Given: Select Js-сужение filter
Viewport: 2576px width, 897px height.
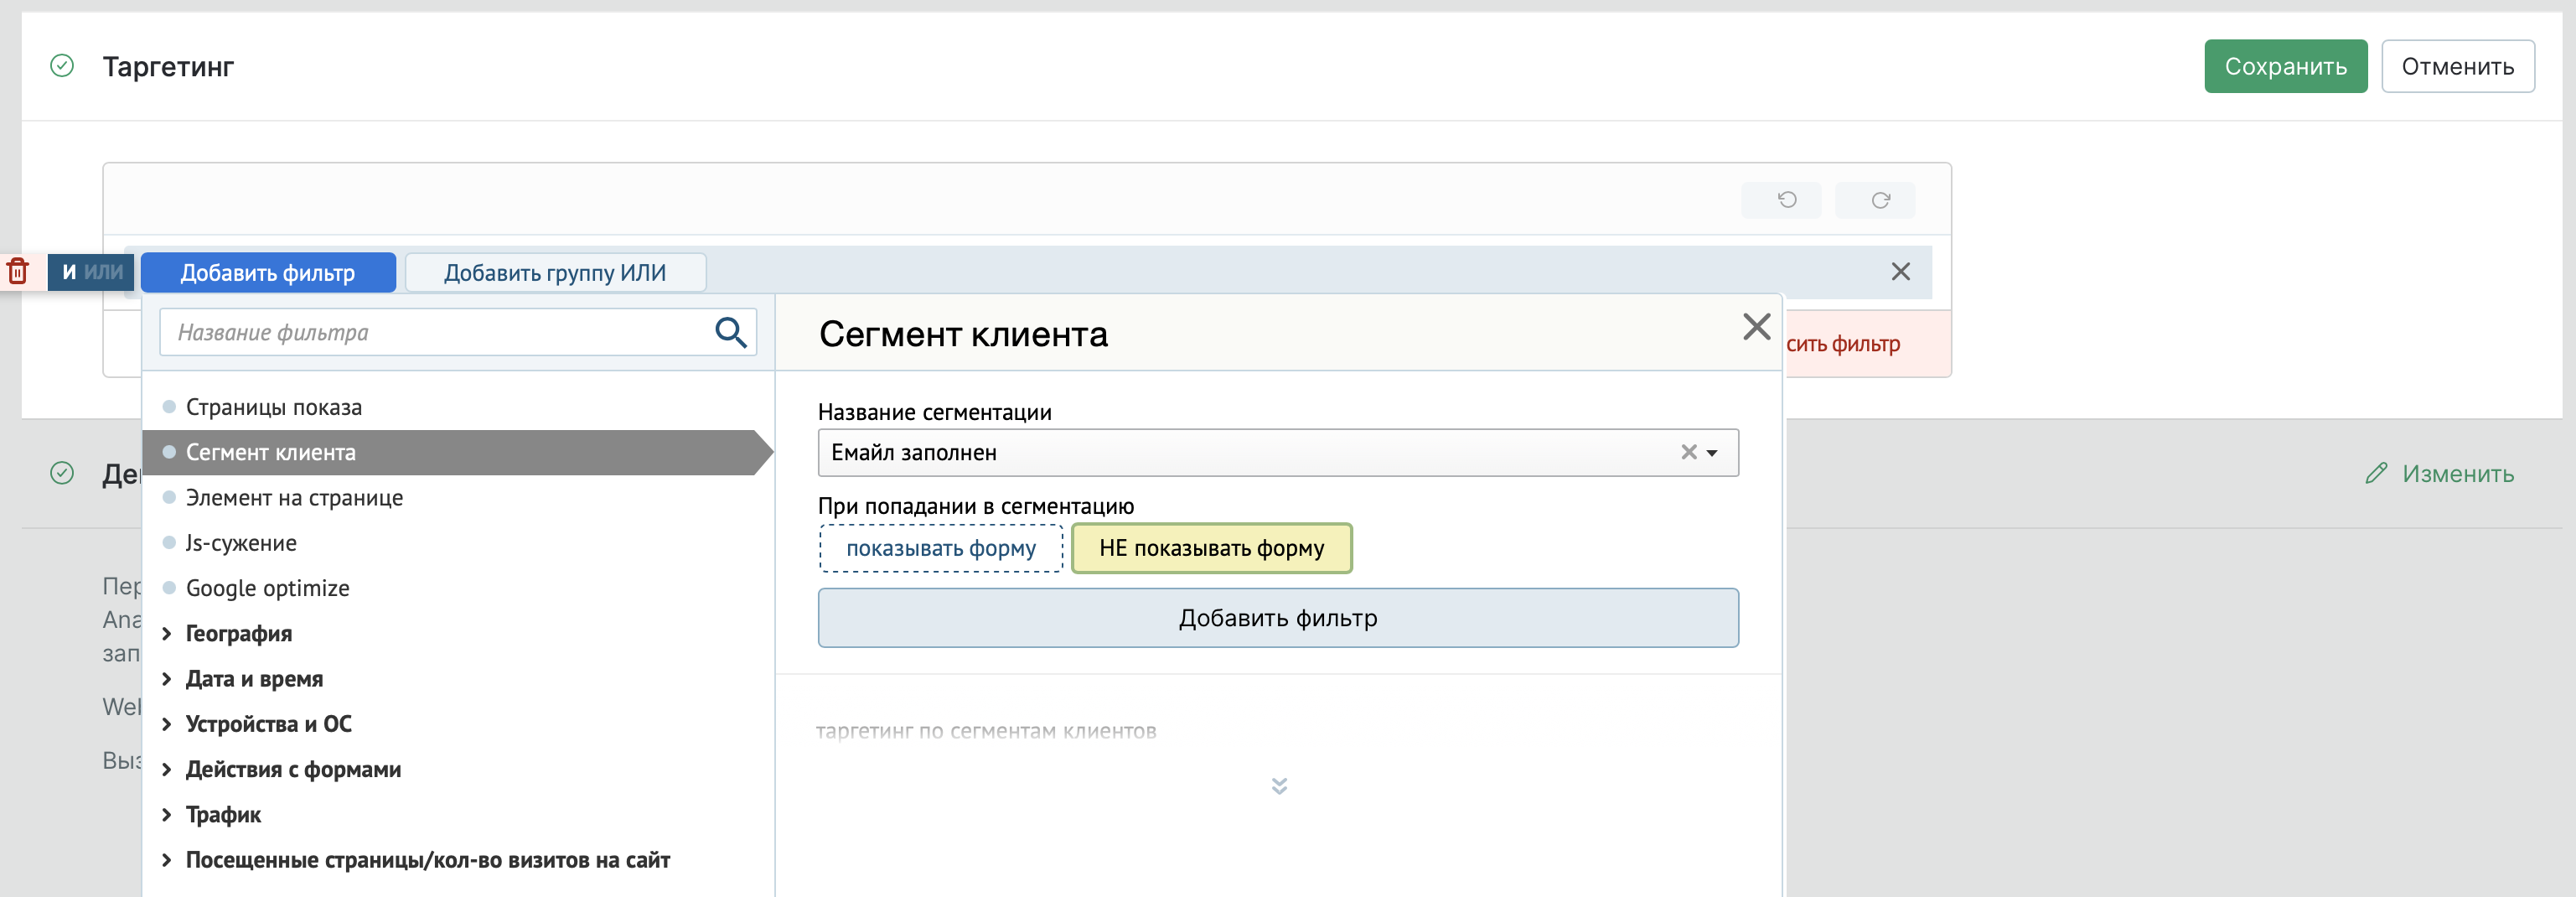Looking at the screenshot, I should (241, 542).
